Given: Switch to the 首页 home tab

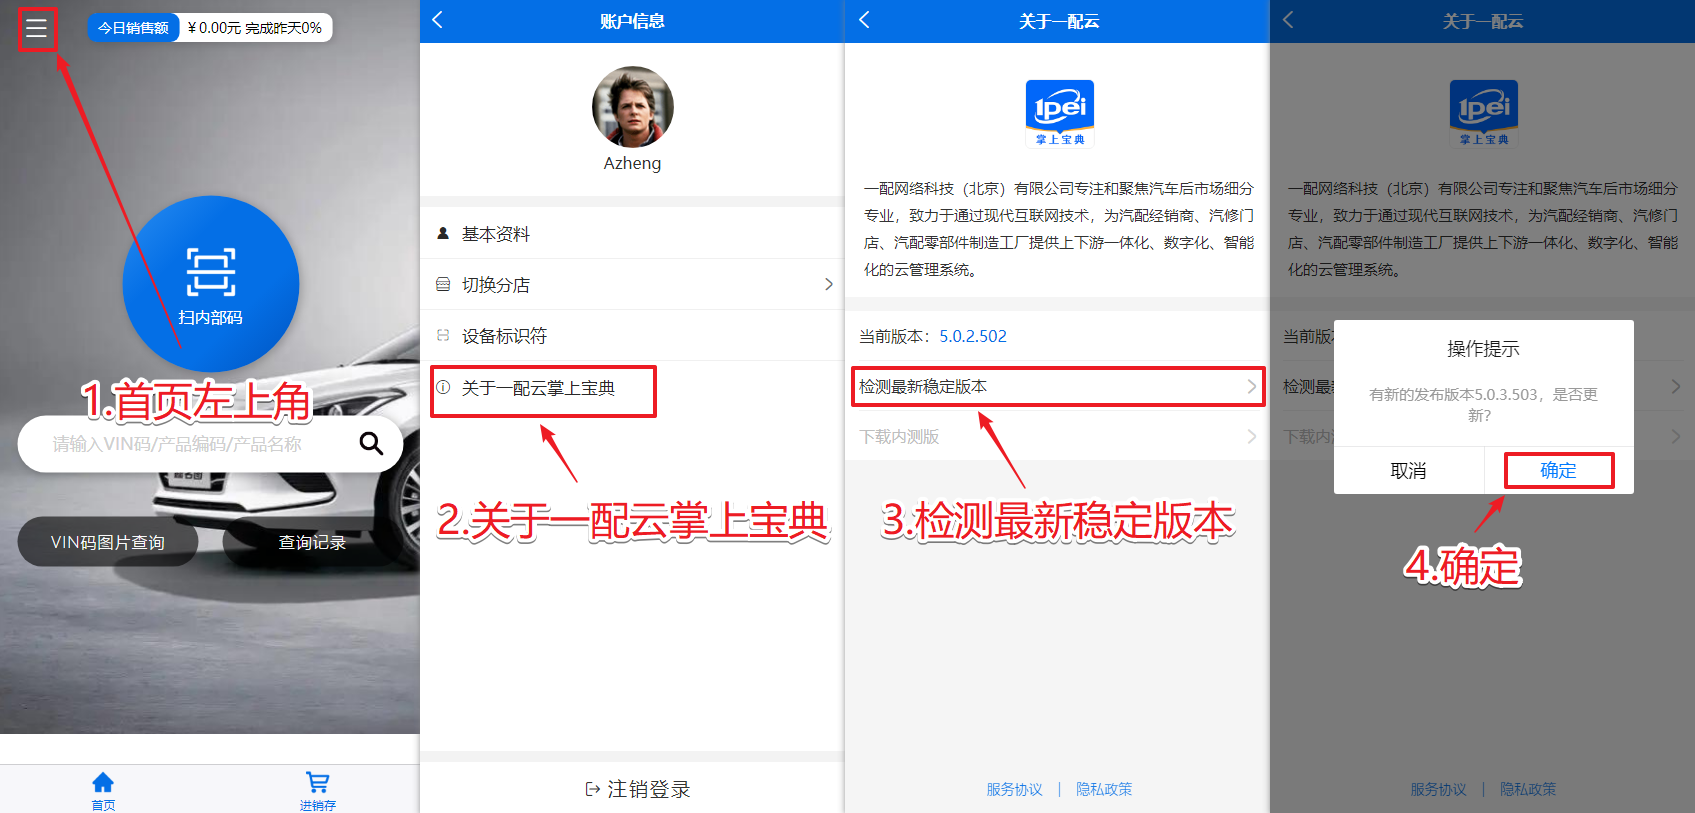Looking at the screenshot, I should pos(103,790).
